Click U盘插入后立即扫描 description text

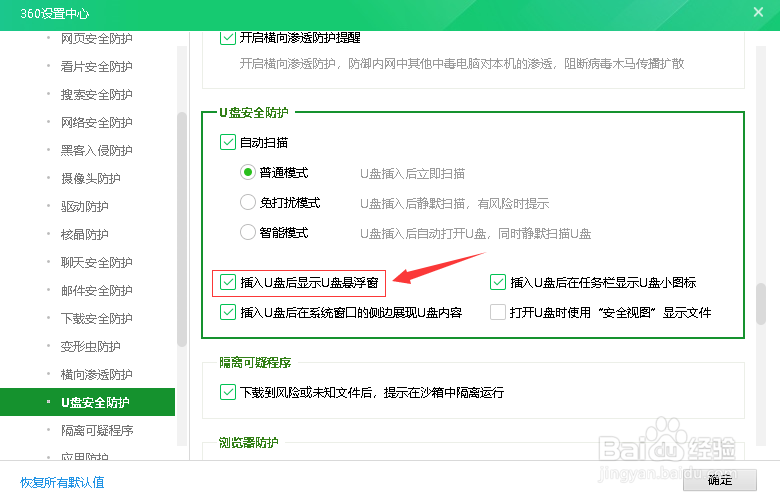pos(412,174)
